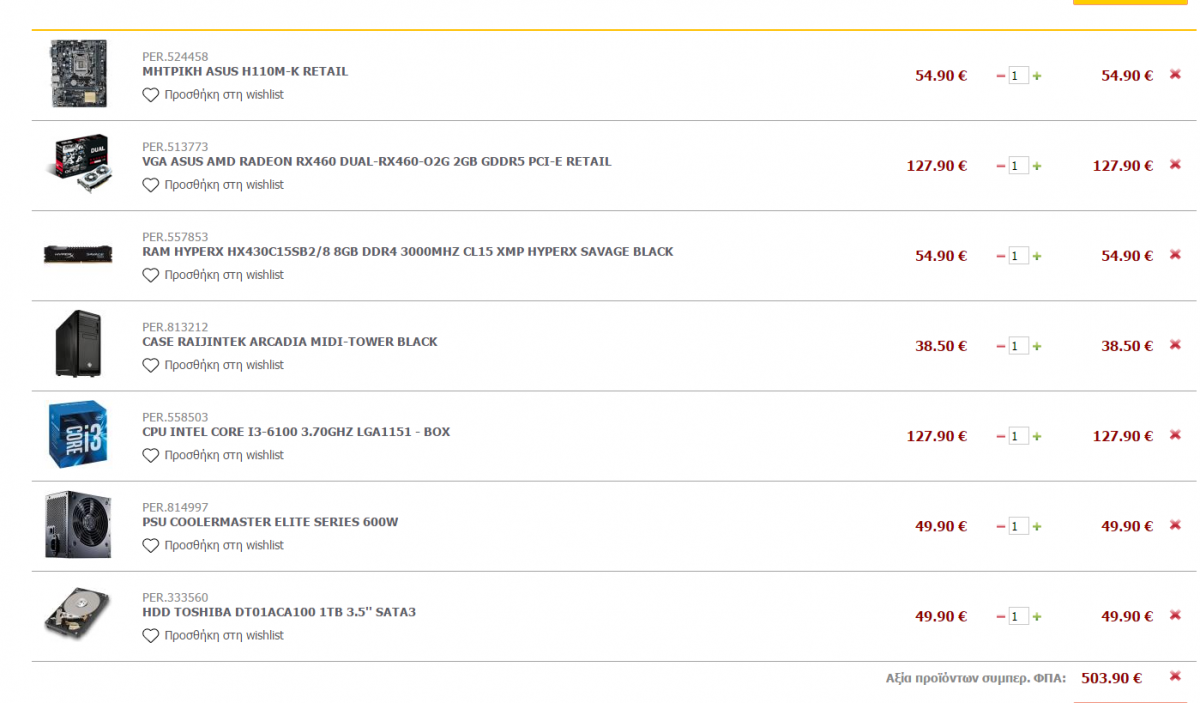Remove ASUS H110M-K motherboard from cart
Viewport: 1200px width, 703px height.
pyautogui.click(x=1175, y=75)
